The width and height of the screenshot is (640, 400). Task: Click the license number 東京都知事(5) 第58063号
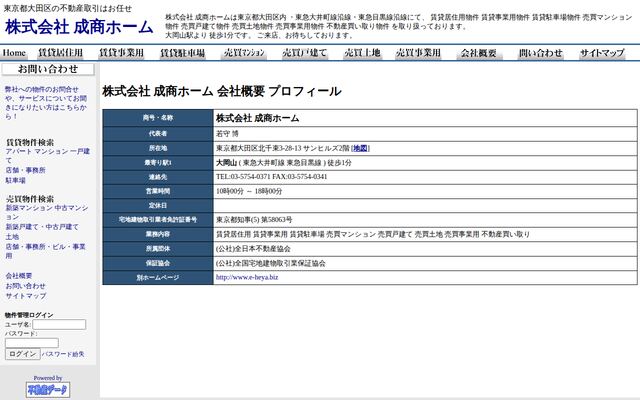pyautogui.click(x=254, y=220)
